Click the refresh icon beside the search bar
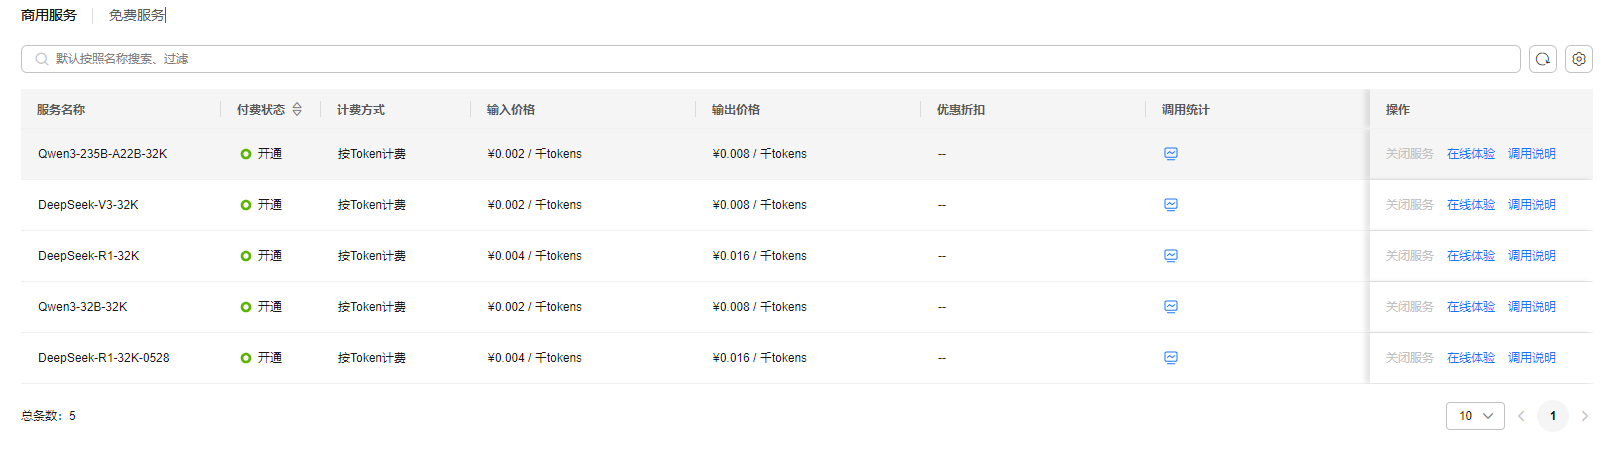 point(1543,59)
